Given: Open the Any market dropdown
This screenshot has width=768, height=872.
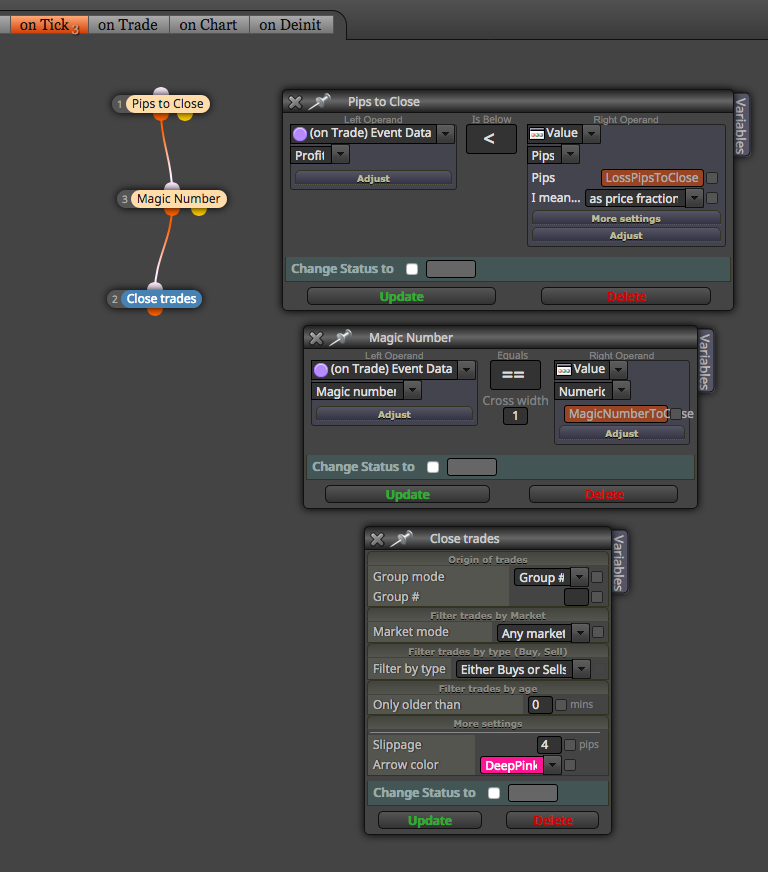Looking at the screenshot, I should [x=580, y=633].
